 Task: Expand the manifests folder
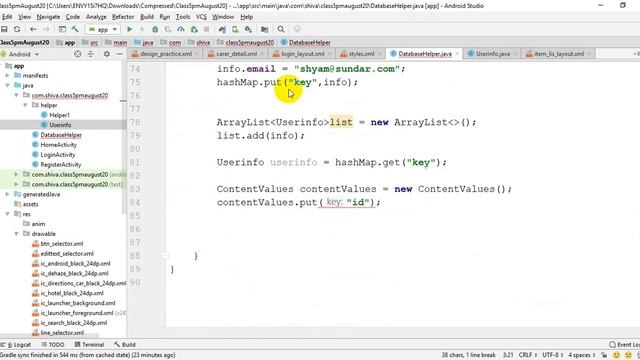tap(7, 76)
